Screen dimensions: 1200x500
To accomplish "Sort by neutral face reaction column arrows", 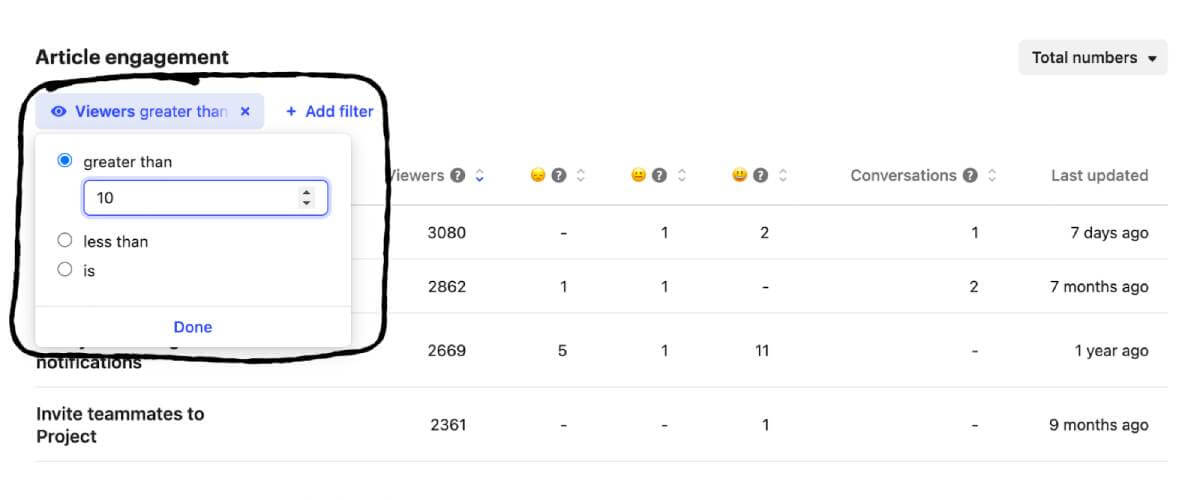I will point(682,176).
